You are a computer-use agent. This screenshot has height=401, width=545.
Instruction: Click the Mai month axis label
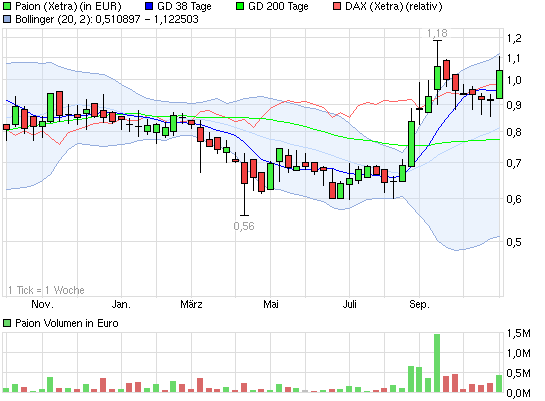click(270, 304)
